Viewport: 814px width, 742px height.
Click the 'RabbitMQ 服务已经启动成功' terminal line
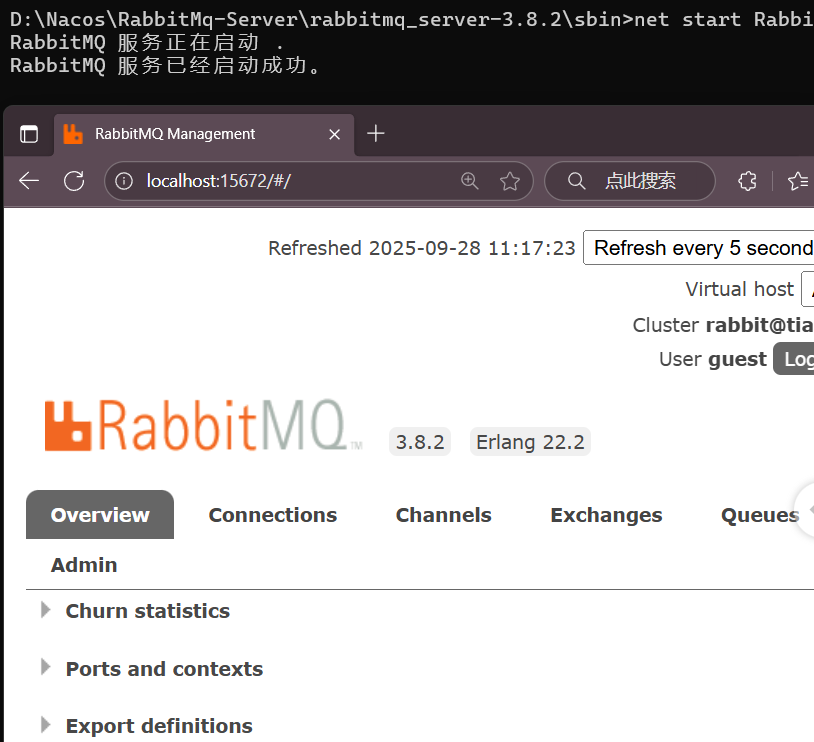tap(166, 65)
